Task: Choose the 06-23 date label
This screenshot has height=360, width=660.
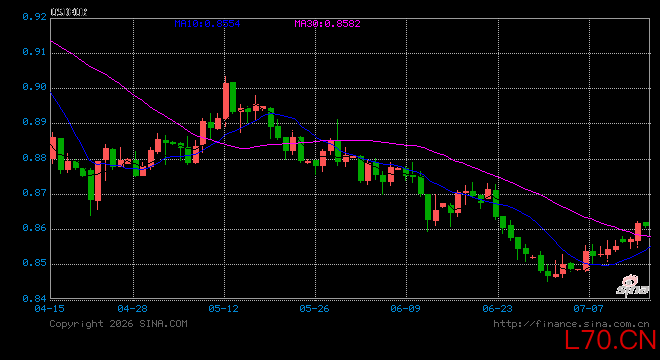Action: tap(498, 309)
